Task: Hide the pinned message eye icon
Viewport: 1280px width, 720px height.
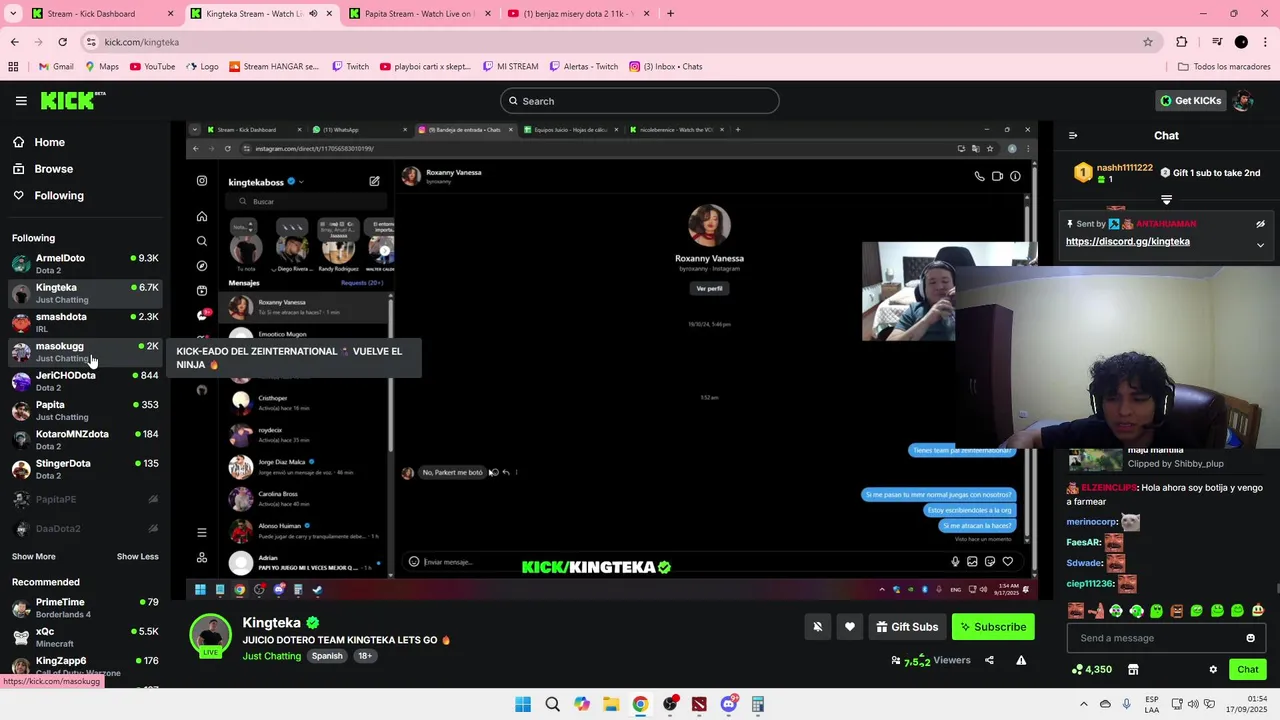Action: pyautogui.click(x=1260, y=224)
